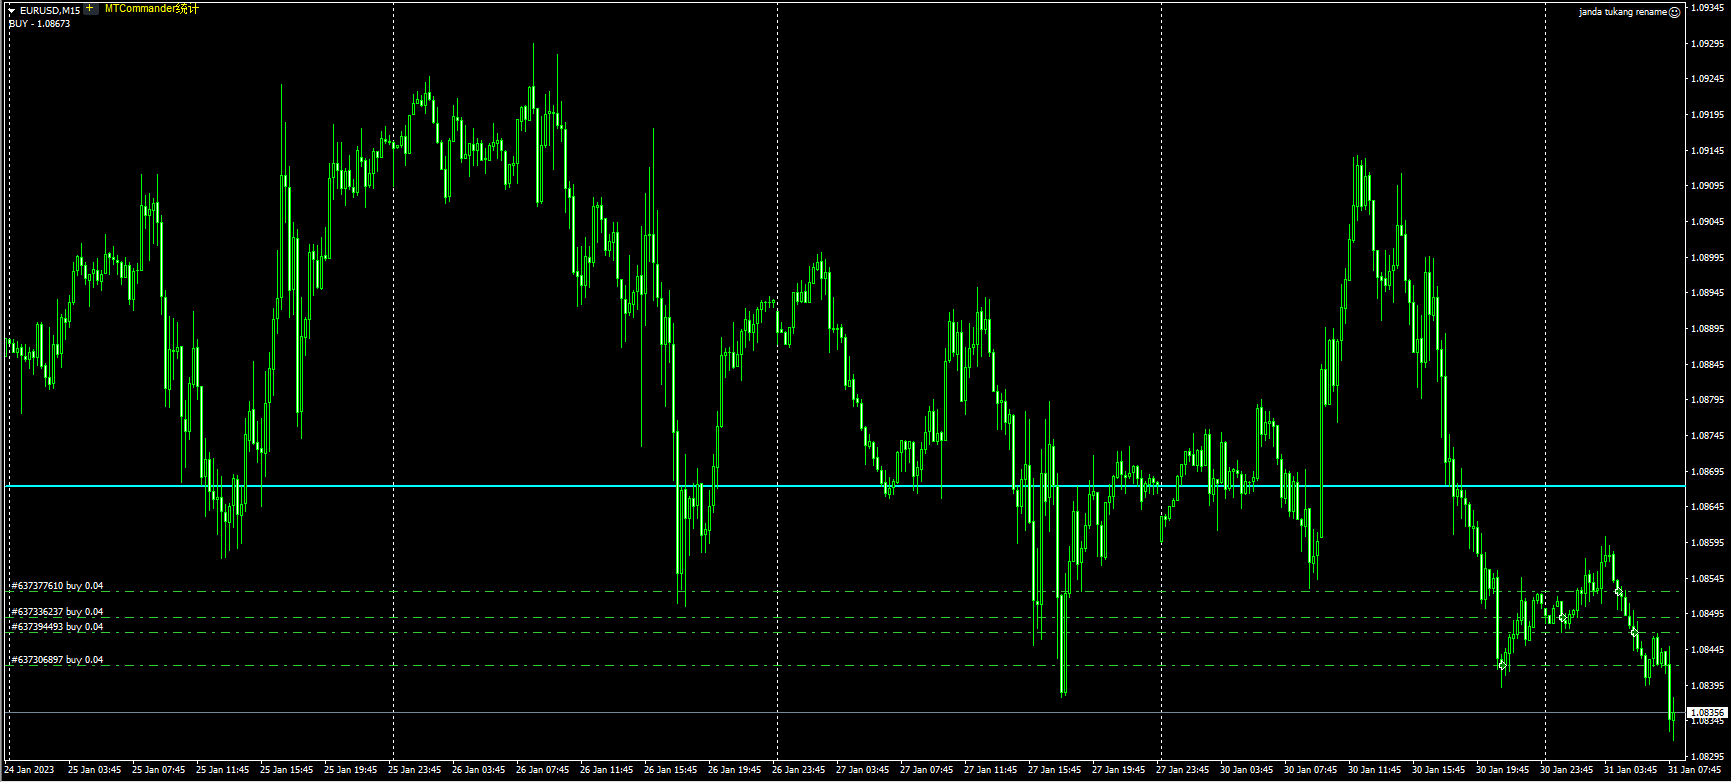The image size is (1731, 782).
Task: Click the 27 Jan 15:45 time label
Action: tap(1056, 771)
